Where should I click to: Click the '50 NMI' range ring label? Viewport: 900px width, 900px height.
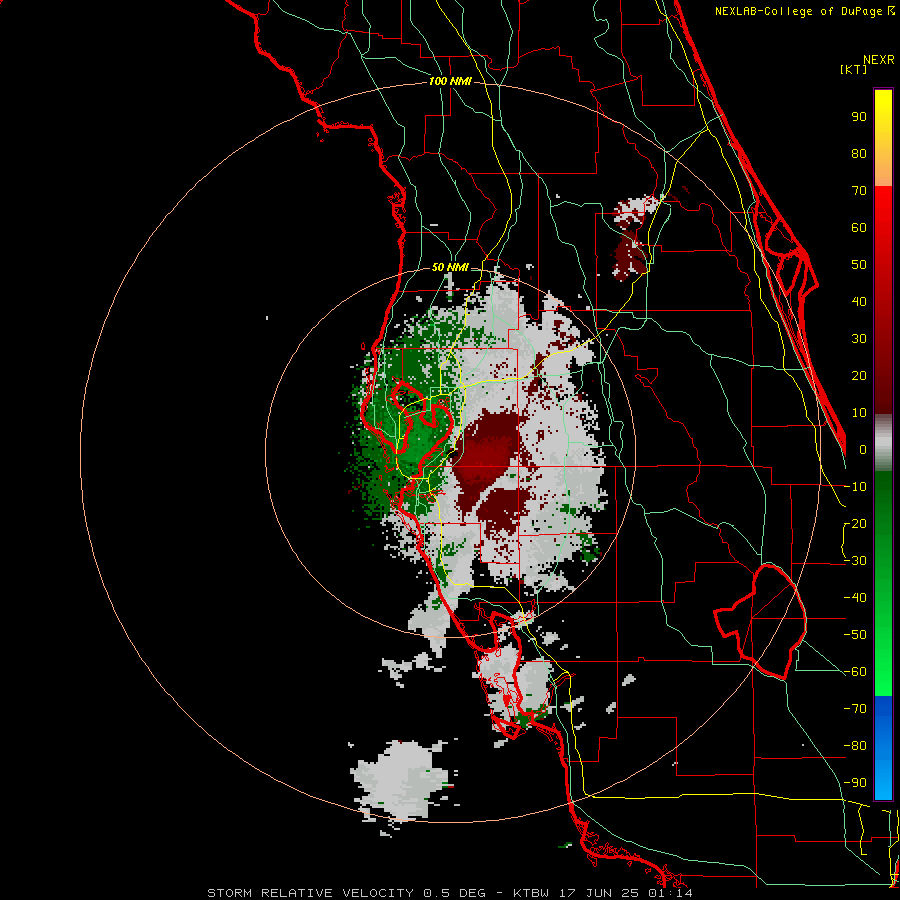click(450, 267)
